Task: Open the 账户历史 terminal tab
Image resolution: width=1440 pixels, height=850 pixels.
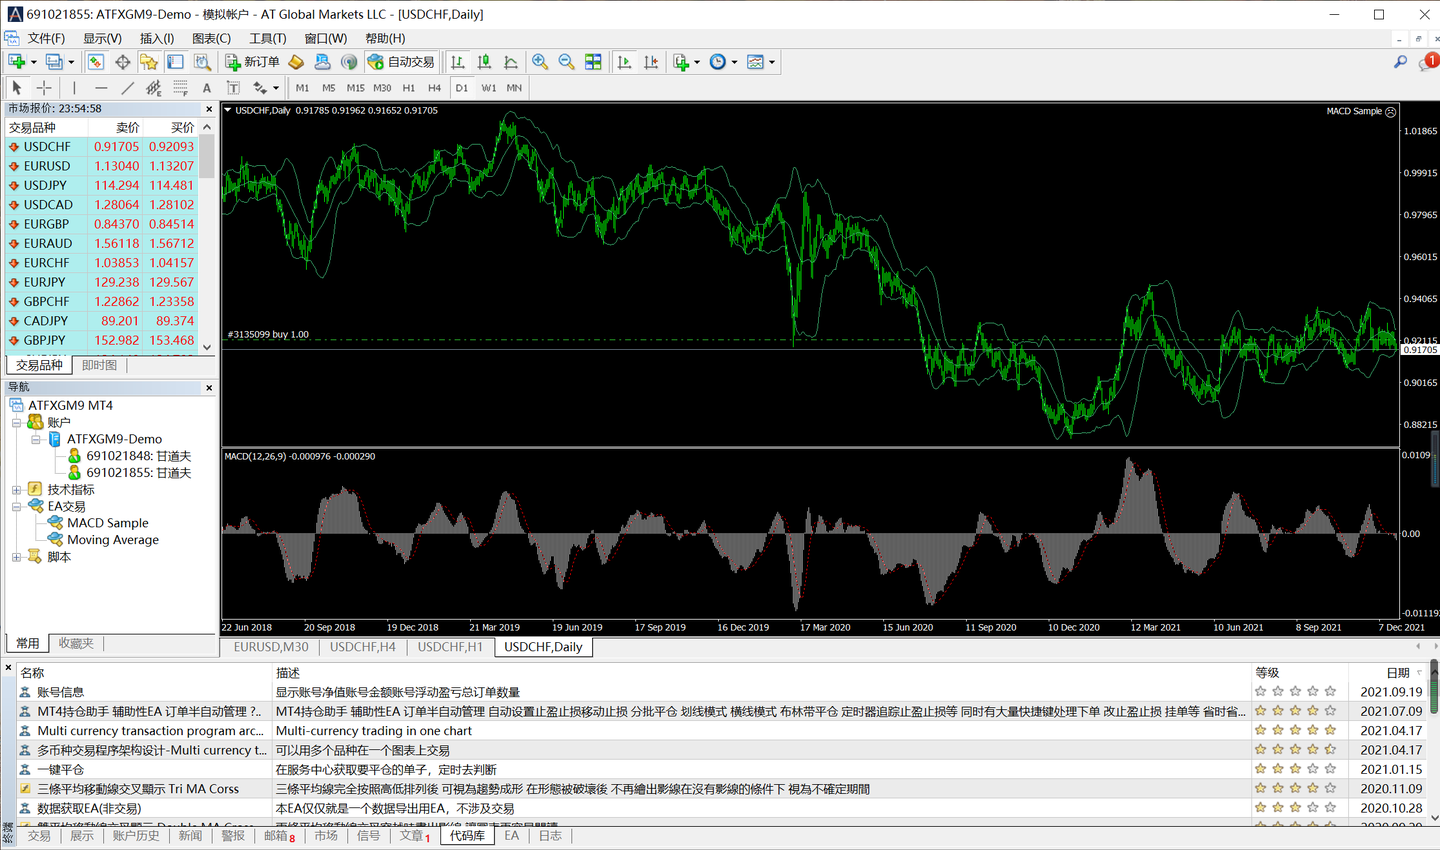Action: (136, 836)
